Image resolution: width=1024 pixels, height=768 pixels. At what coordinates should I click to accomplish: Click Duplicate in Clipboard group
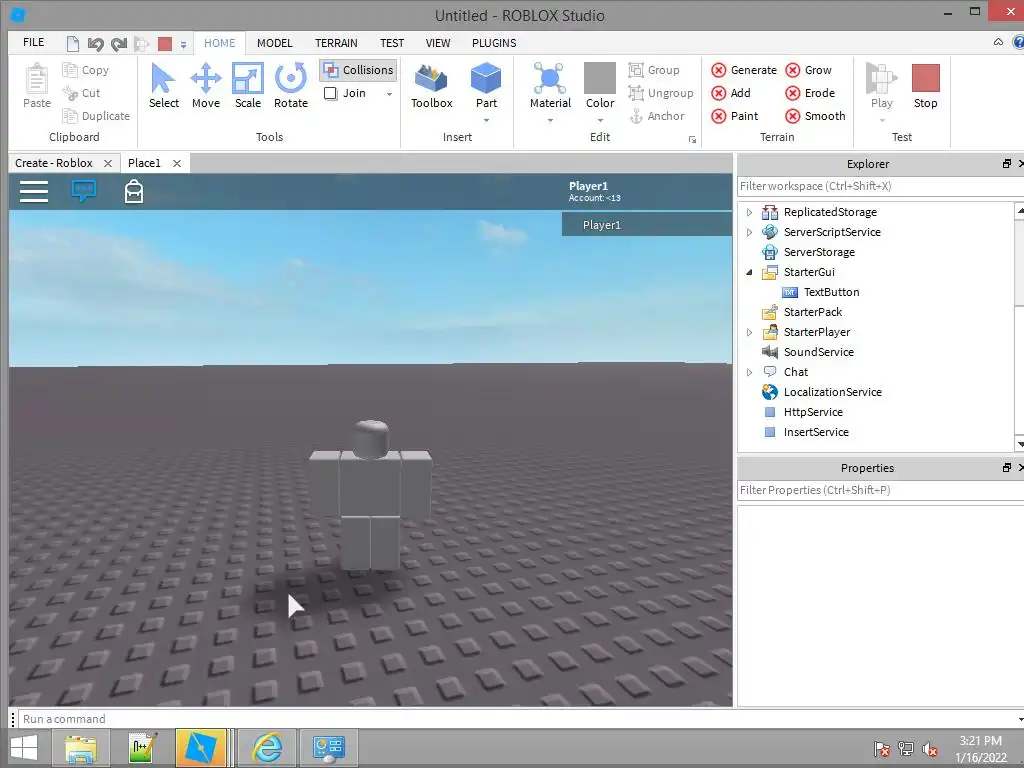pyautogui.click(x=96, y=116)
